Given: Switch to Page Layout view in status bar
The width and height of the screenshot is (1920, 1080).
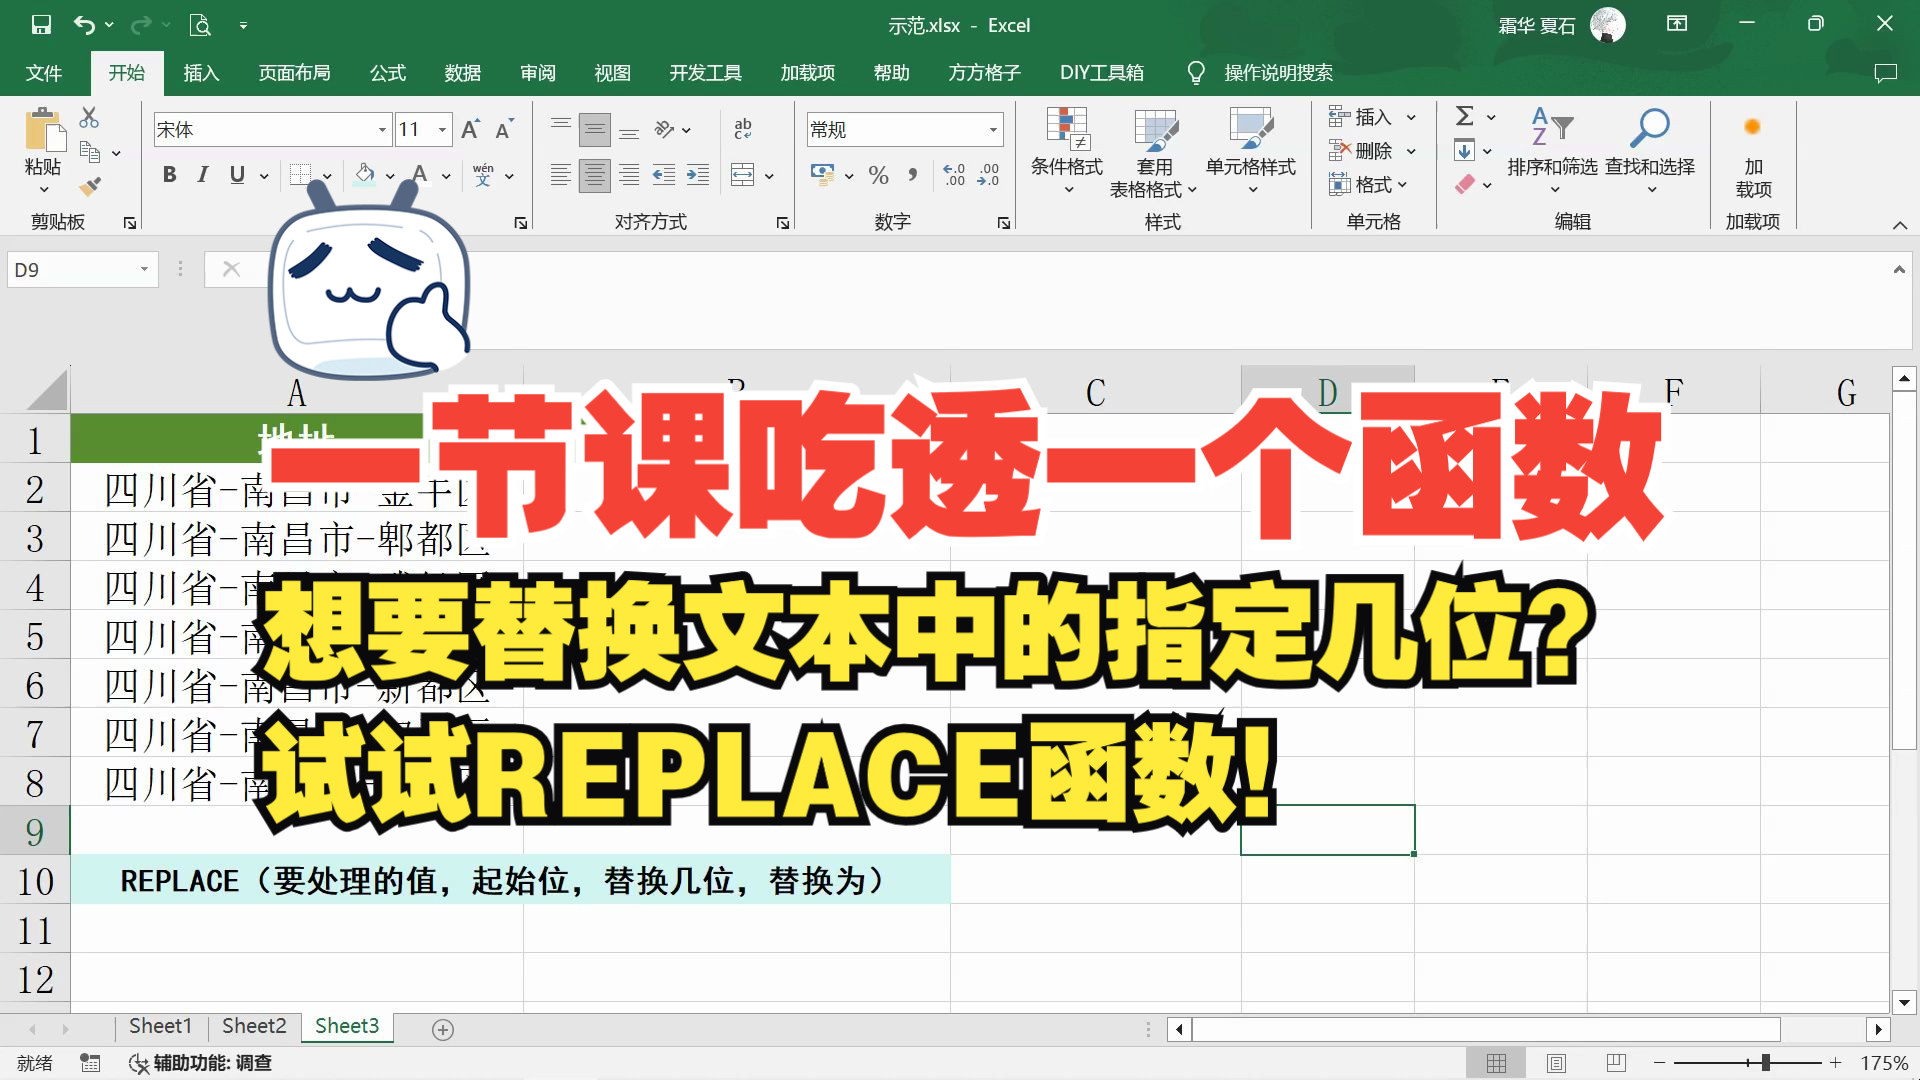Looking at the screenshot, I should tap(1556, 1063).
